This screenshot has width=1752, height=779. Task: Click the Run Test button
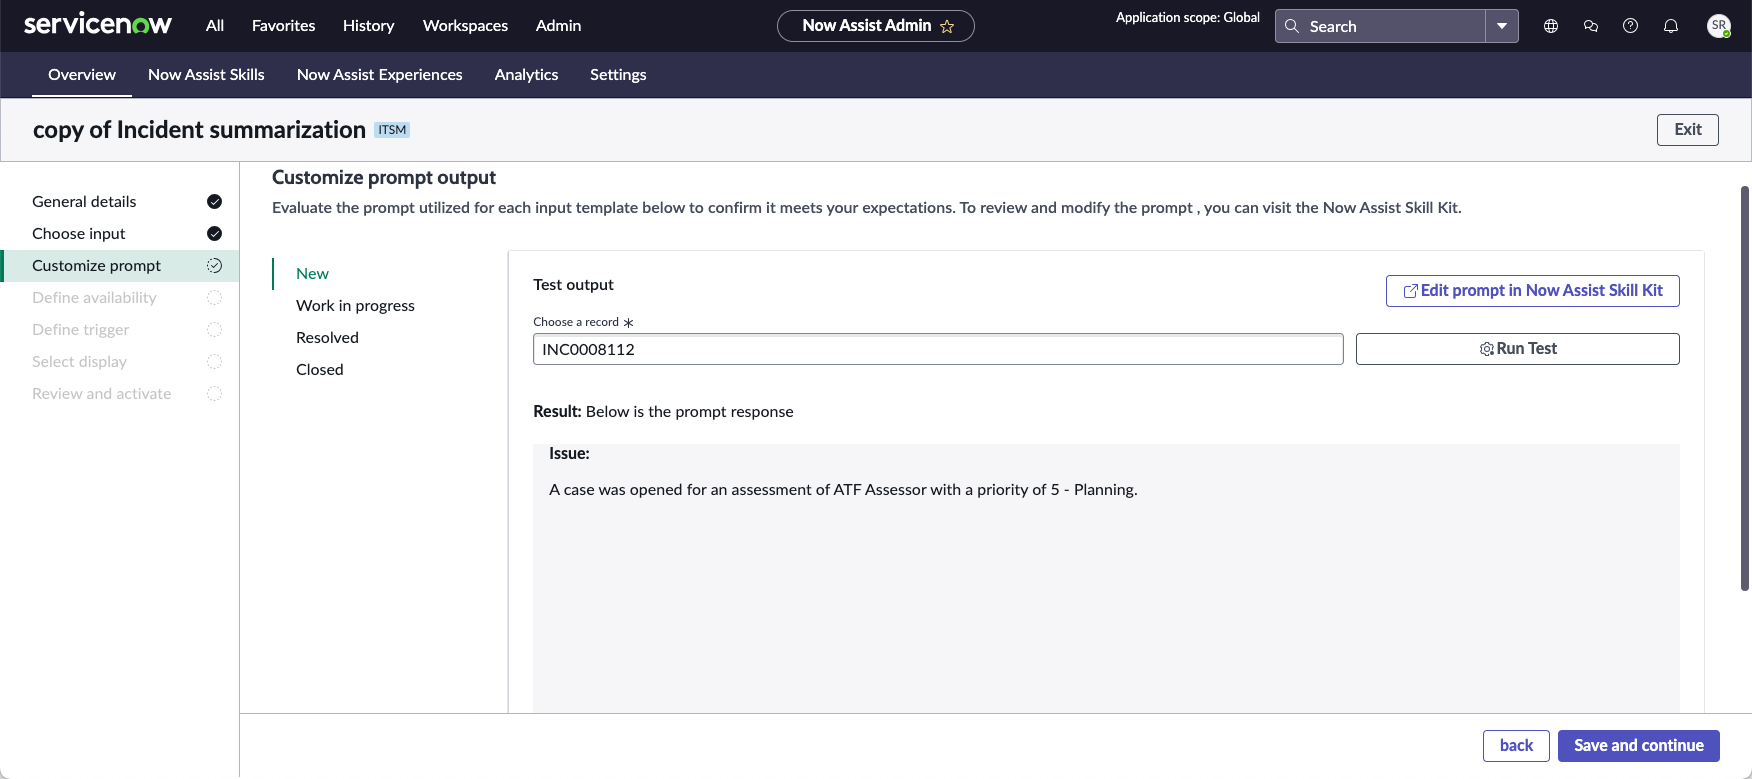[1518, 349]
